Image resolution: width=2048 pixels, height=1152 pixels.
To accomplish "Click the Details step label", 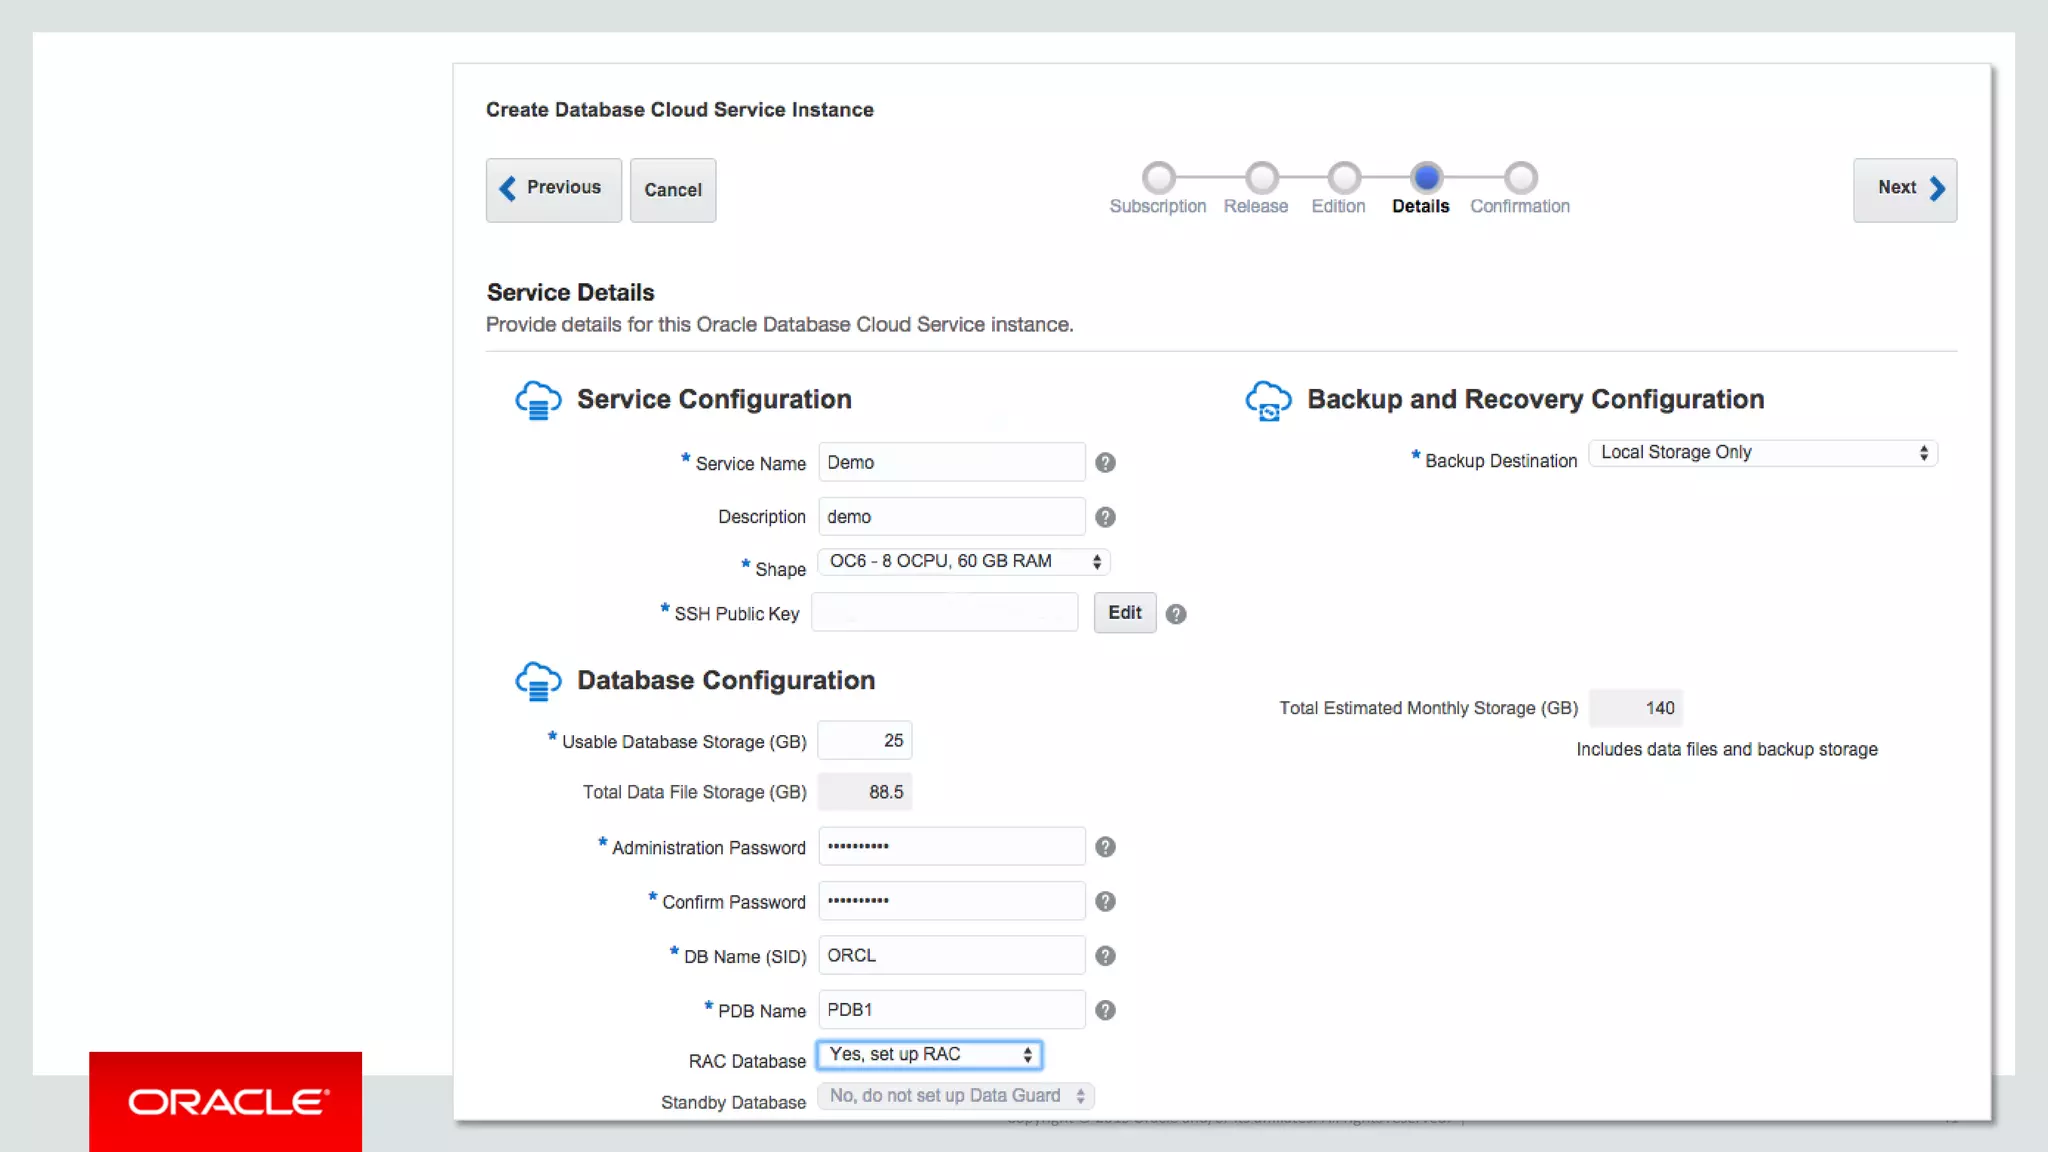I will 1420,206.
